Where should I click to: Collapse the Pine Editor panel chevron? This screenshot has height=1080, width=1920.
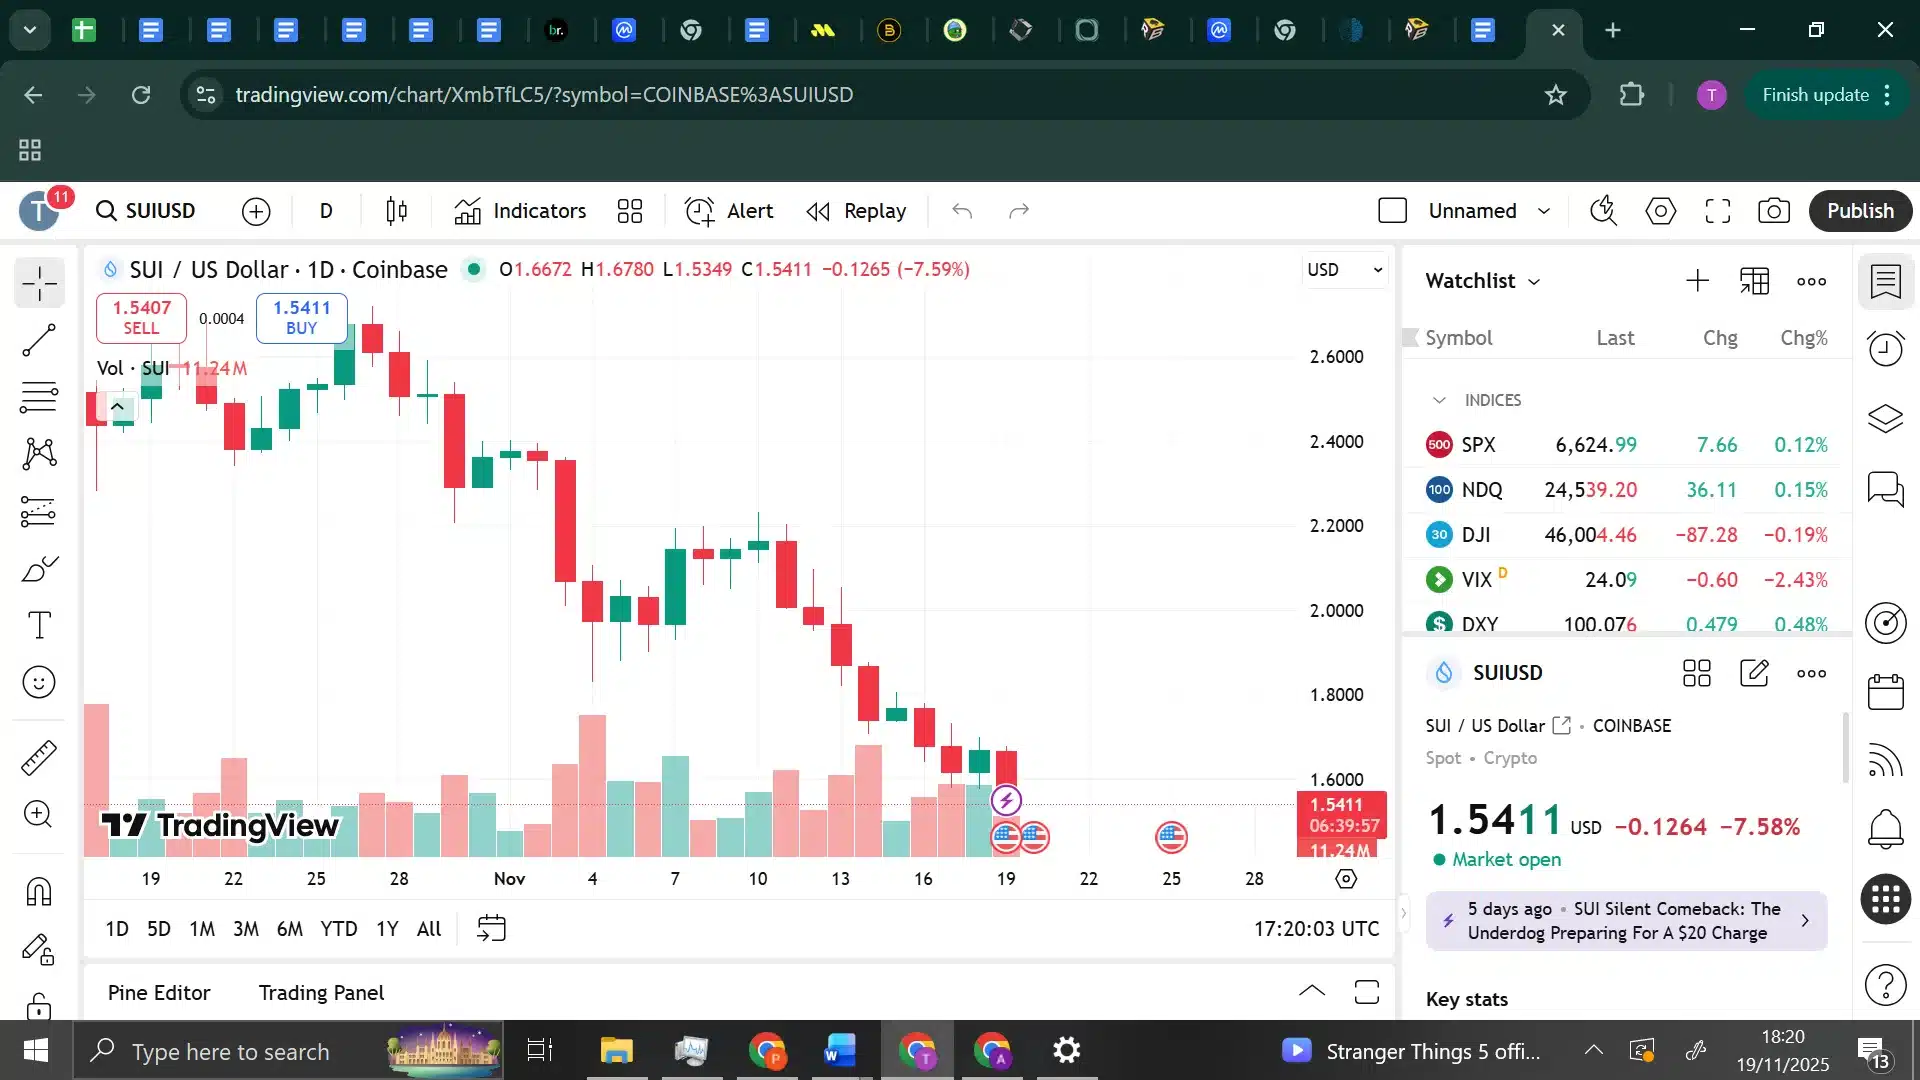(x=1311, y=991)
